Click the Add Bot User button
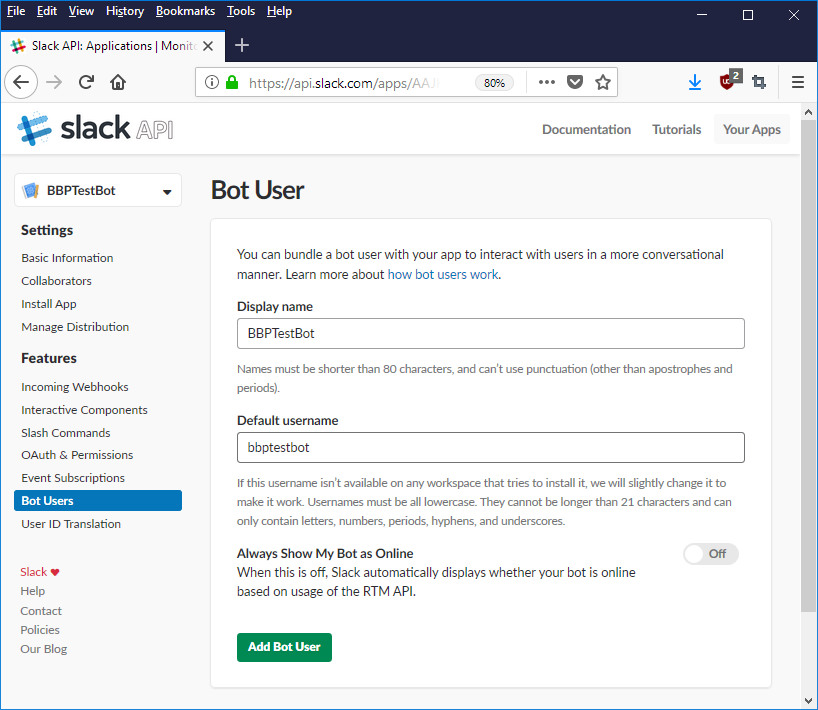The width and height of the screenshot is (818, 710). pos(284,647)
